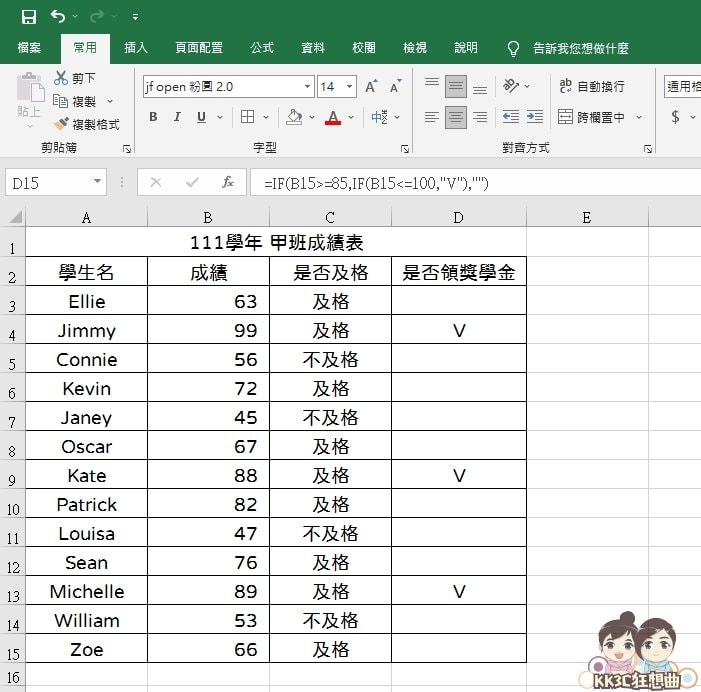The height and width of the screenshot is (692, 701).
Task: Select cell with Jimmy
Action: click(x=87, y=330)
